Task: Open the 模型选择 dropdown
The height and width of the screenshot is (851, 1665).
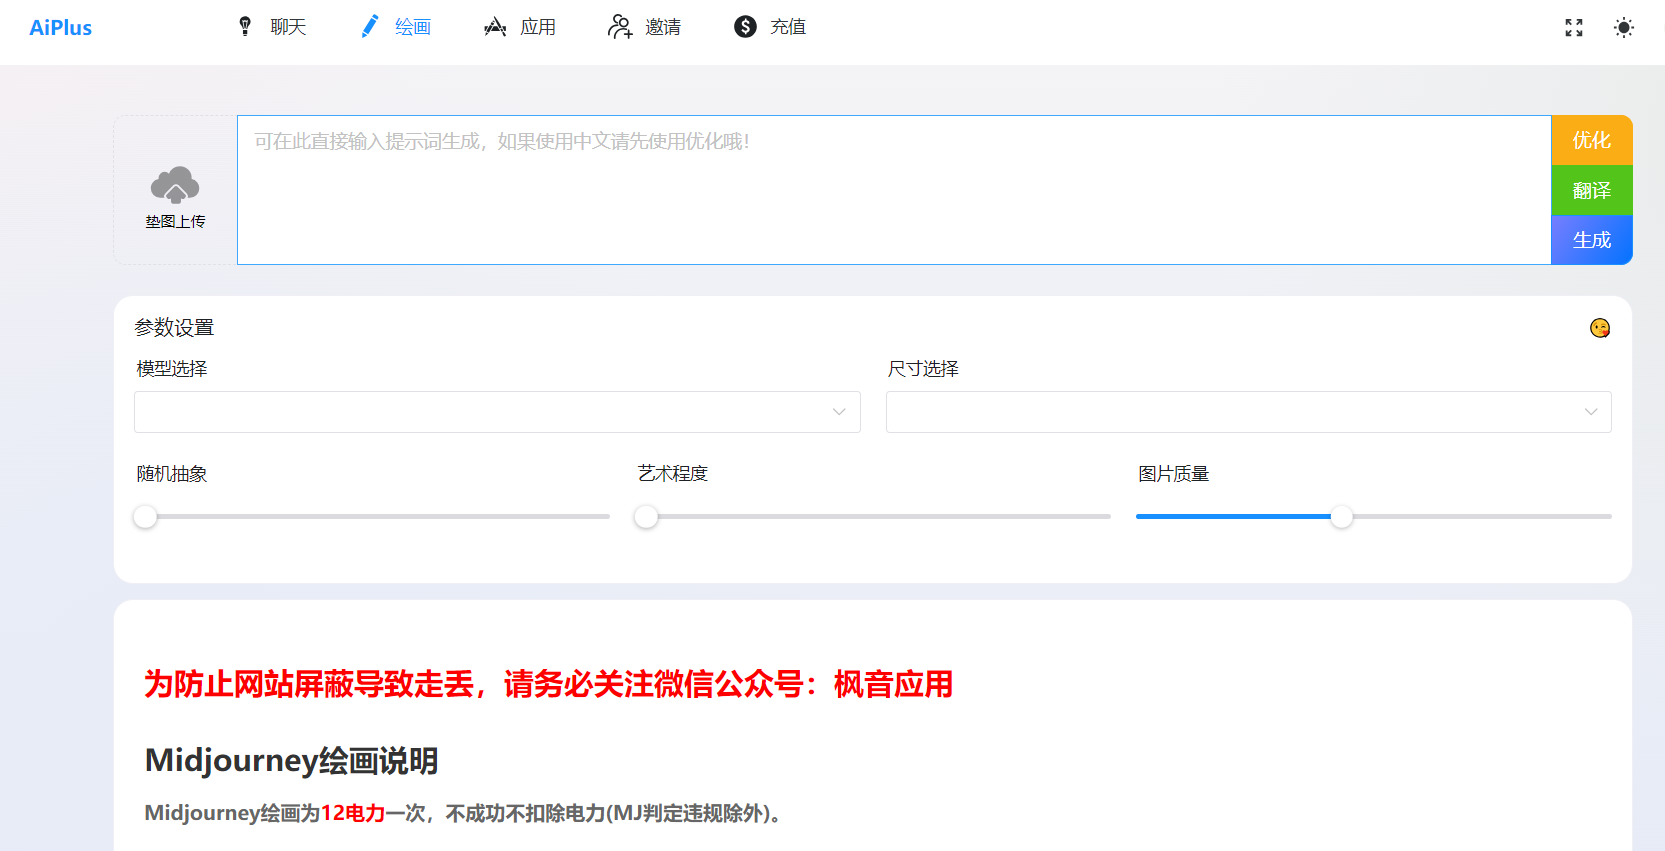Action: tap(497, 412)
